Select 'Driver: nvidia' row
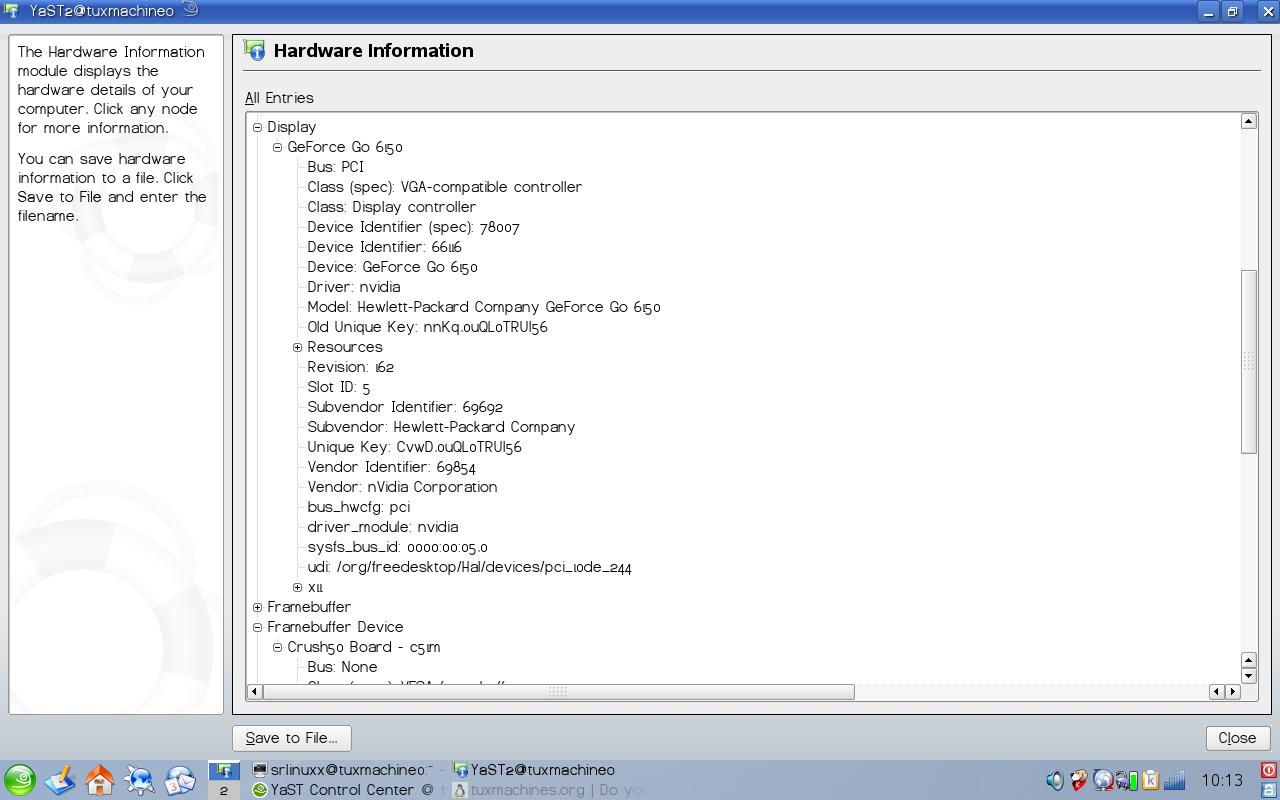 [353, 287]
